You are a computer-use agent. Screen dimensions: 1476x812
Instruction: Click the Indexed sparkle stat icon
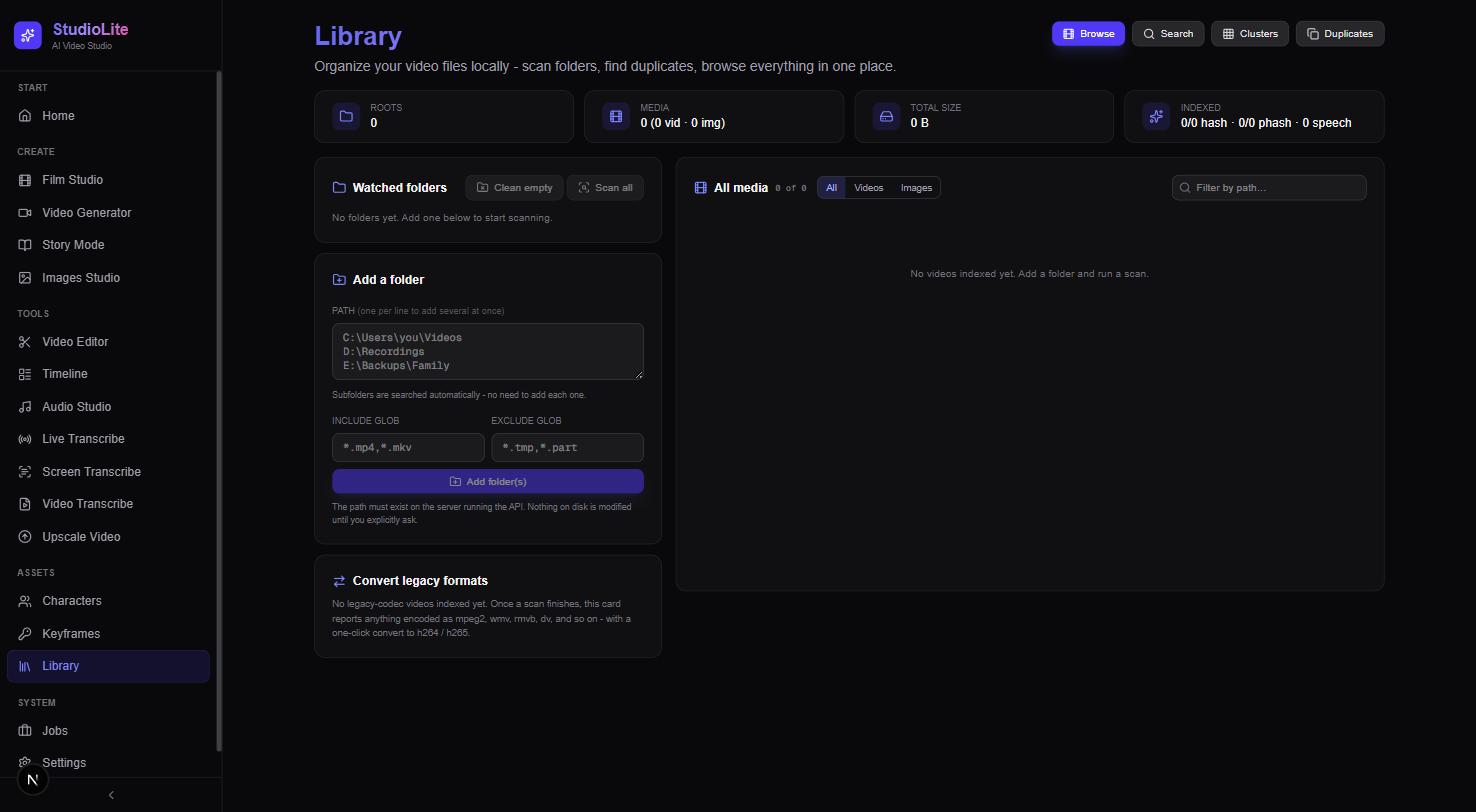[1156, 116]
